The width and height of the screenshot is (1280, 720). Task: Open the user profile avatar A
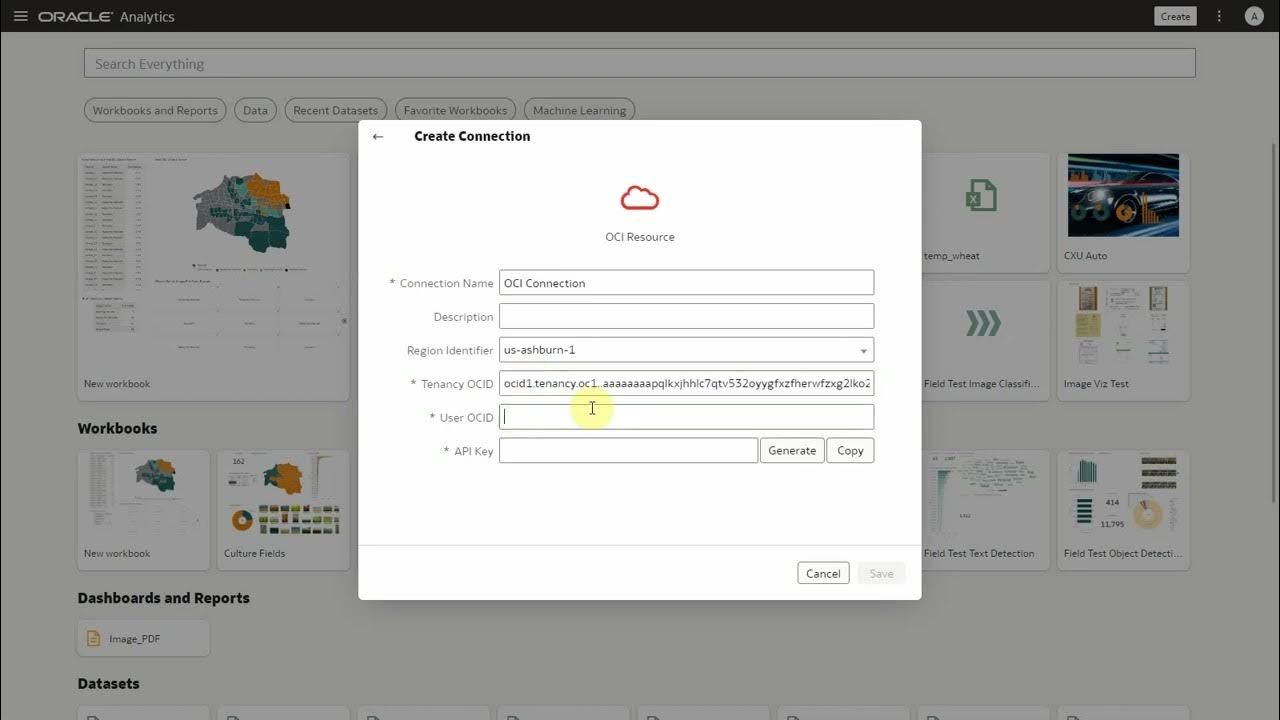click(1253, 16)
